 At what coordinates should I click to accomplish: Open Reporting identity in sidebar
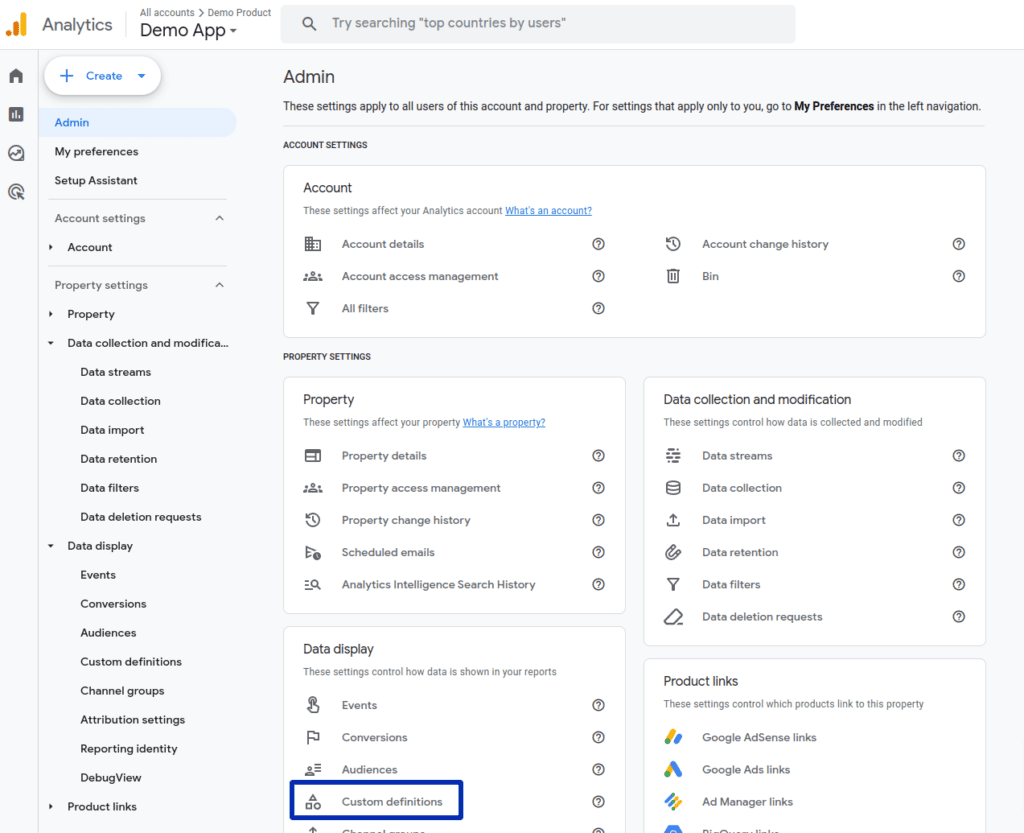129,749
